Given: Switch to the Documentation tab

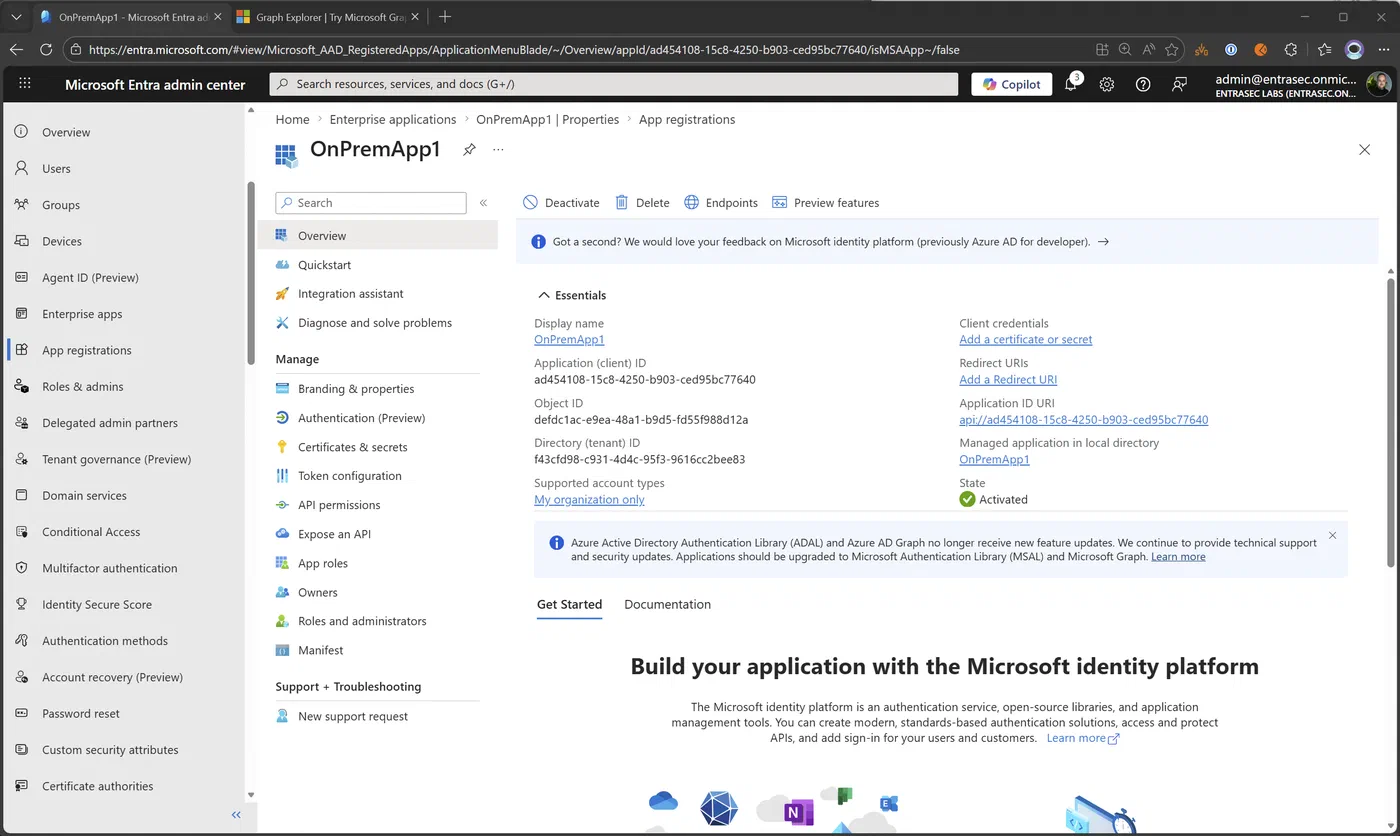Looking at the screenshot, I should click(667, 604).
